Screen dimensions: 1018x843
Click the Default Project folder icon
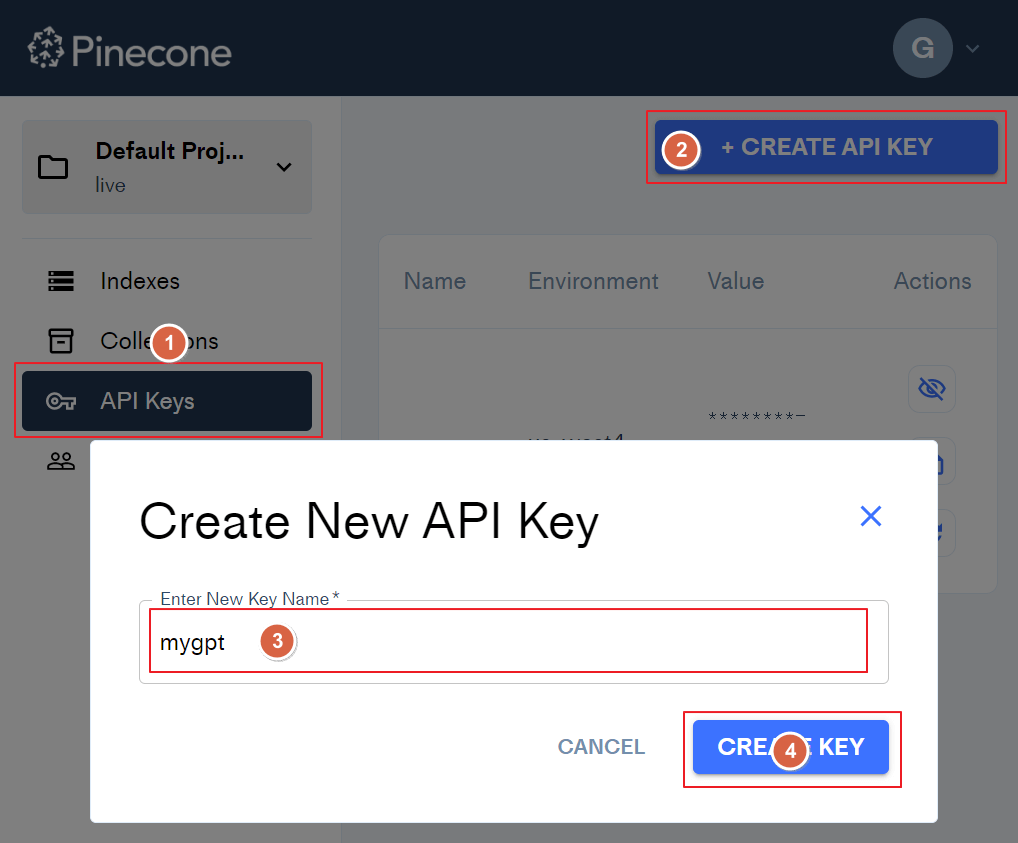click(x=53, y=166)
